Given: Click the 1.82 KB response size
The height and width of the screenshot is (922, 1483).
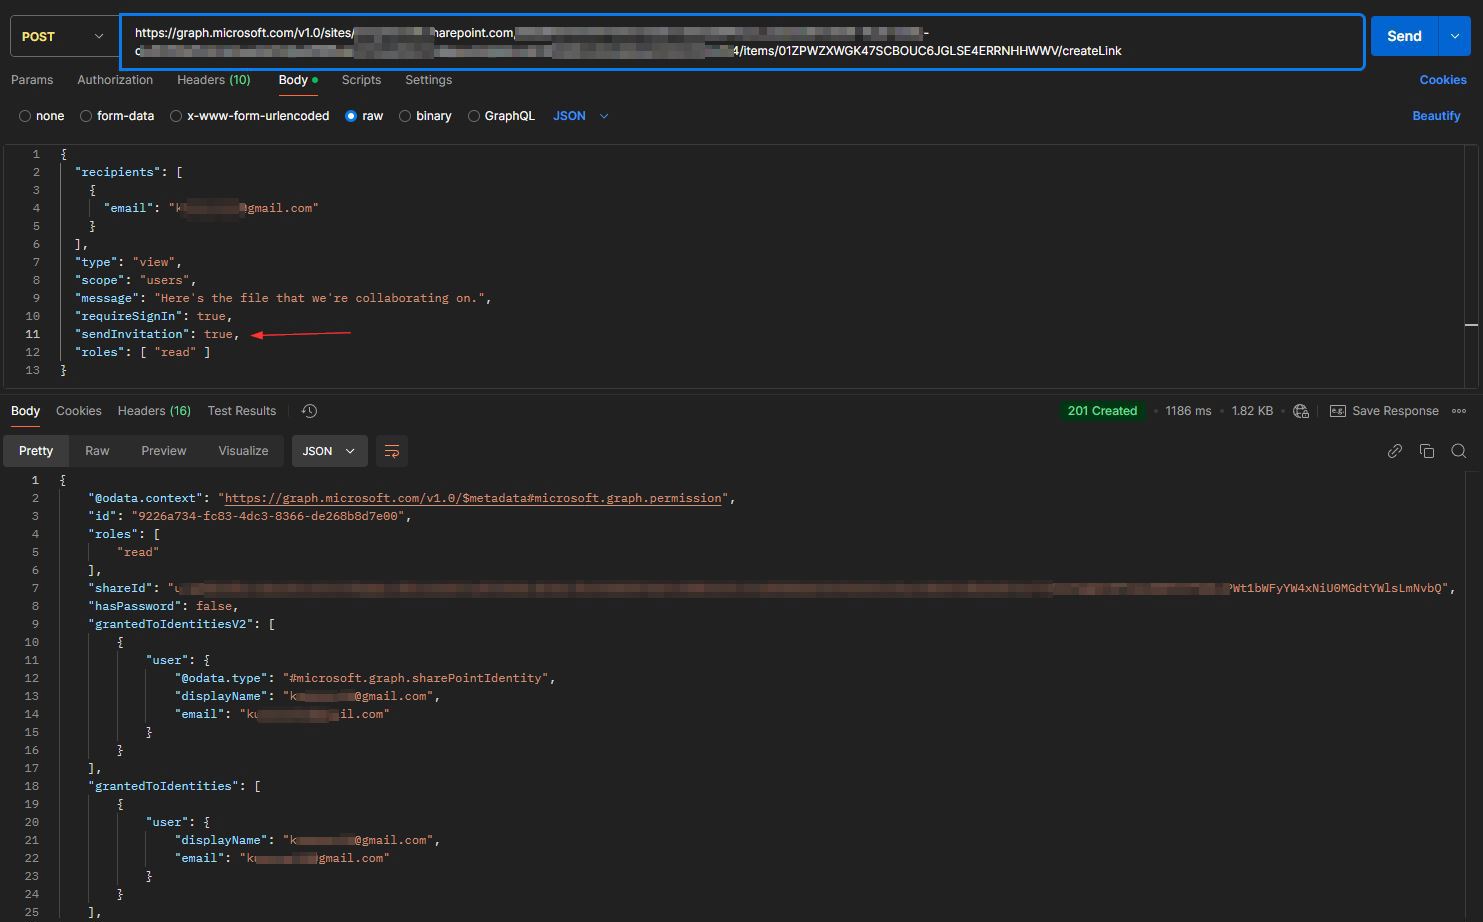Looking at the screenshot, I should (1252, 411).
